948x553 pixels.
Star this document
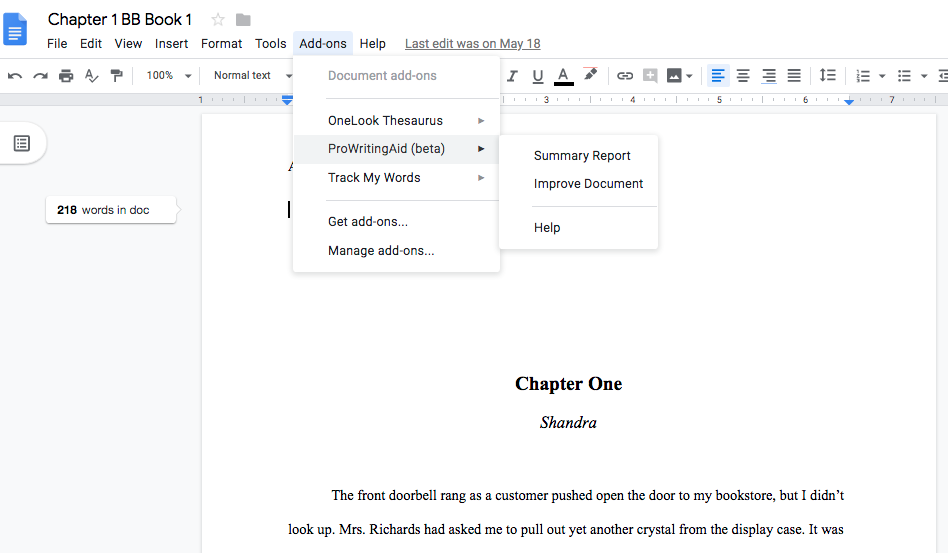coord(218,20)
